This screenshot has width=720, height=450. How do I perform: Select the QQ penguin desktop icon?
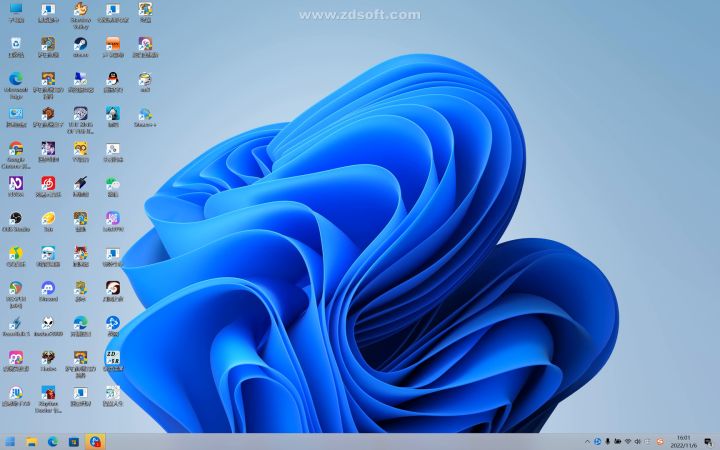coord(112,82)
